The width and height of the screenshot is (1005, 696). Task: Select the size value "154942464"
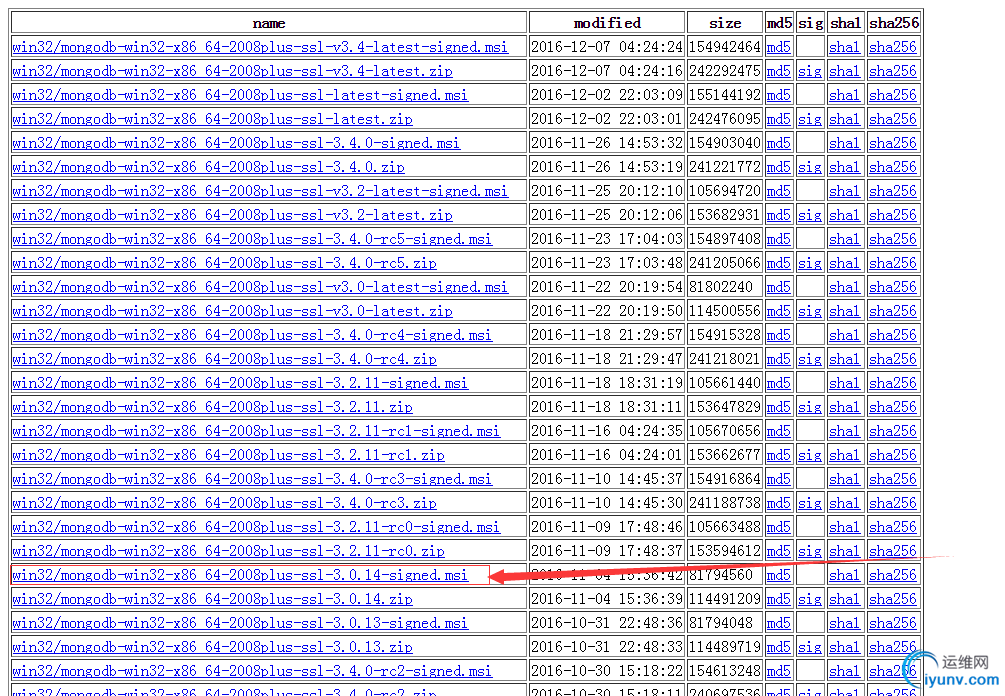pyautogui.click(x=725, y=47)
